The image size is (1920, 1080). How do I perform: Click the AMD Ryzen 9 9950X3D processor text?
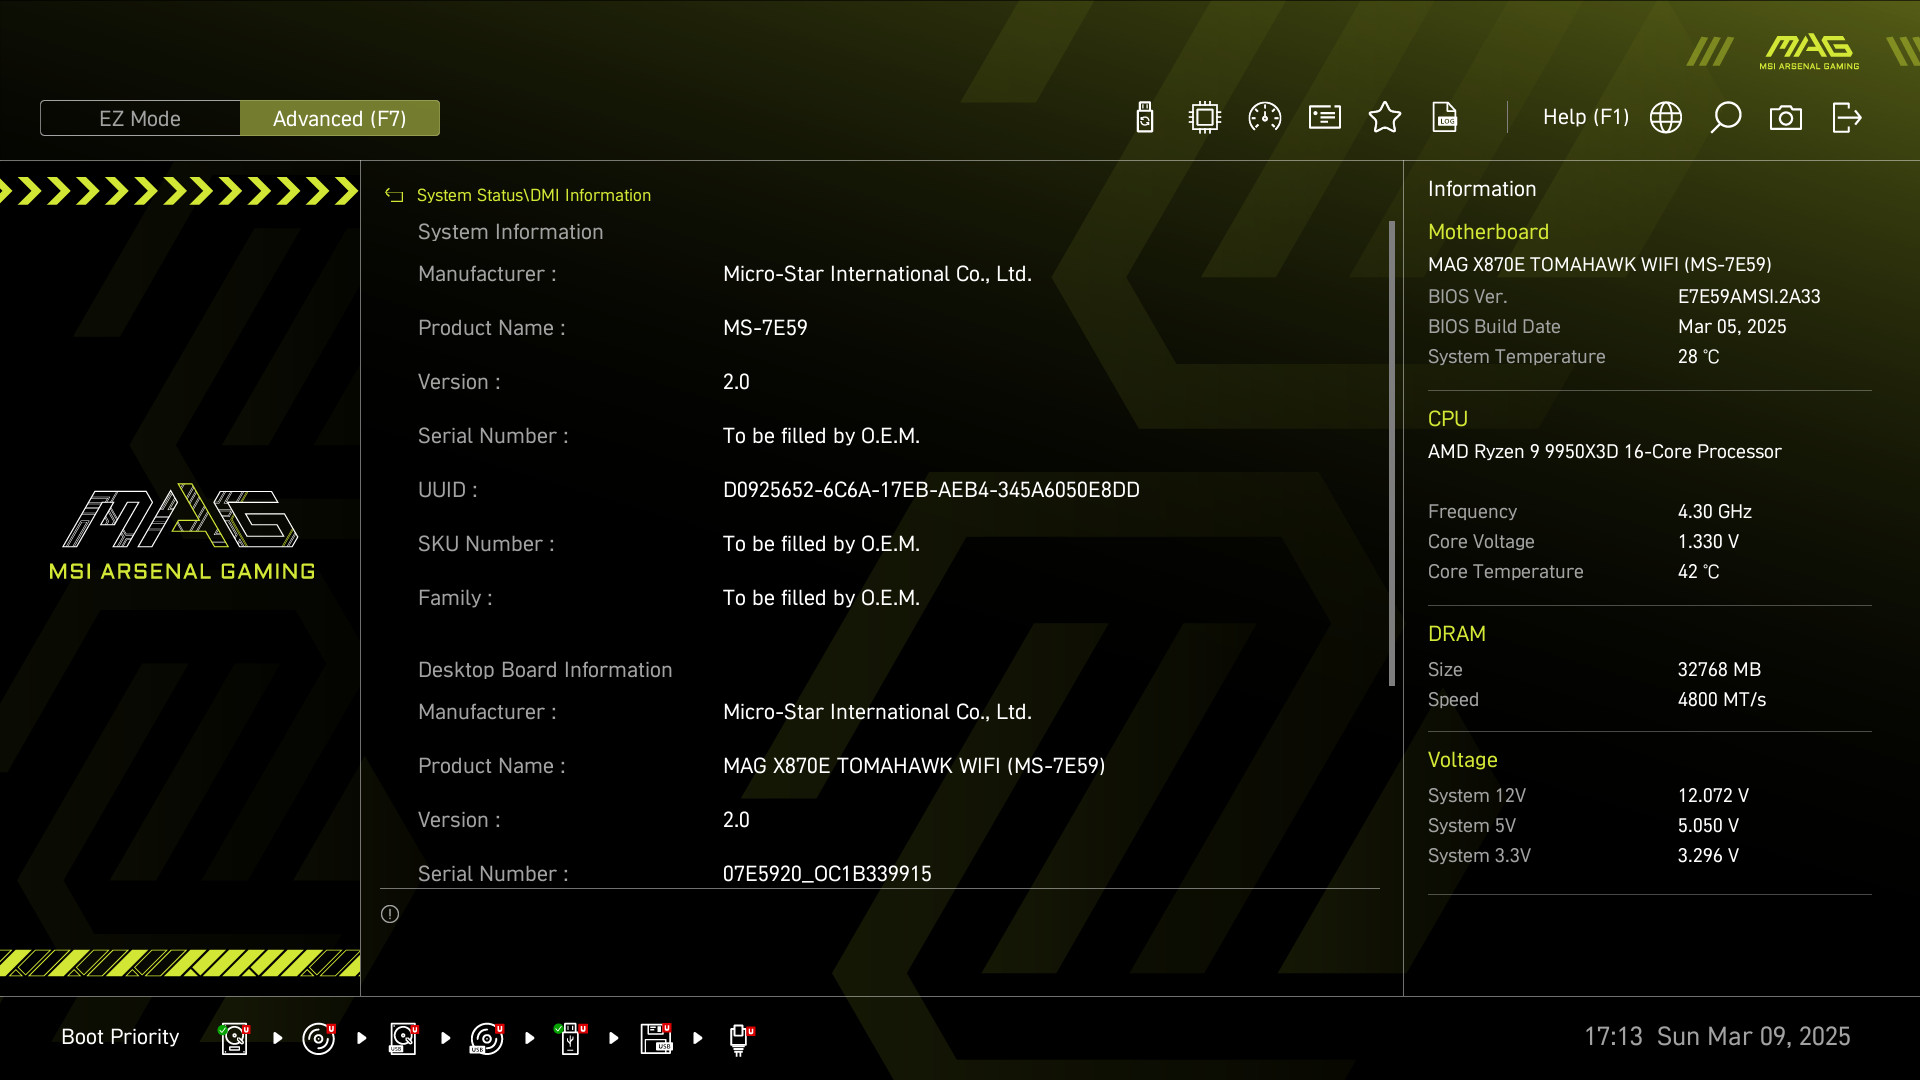click(1604, 452)
